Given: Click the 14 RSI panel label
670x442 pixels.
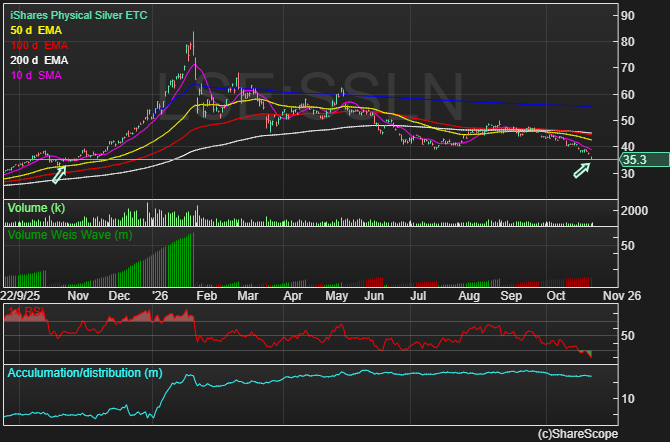Looking at the screenshot, I should [x=26, y=312].
